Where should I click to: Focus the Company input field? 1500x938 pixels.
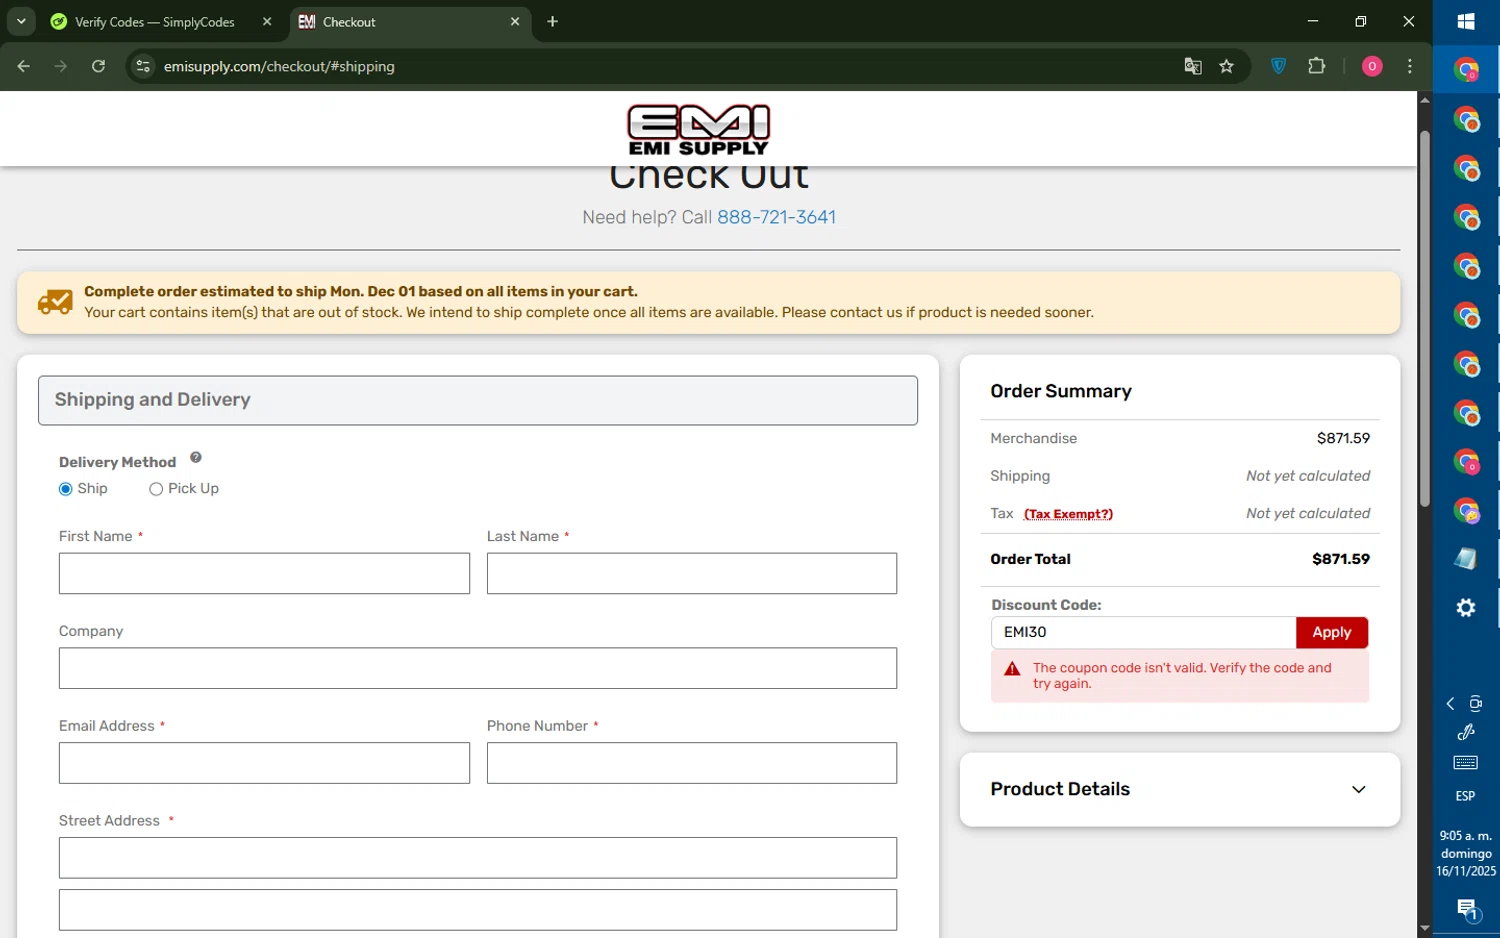pyautogui.click(x=478, y=668)
